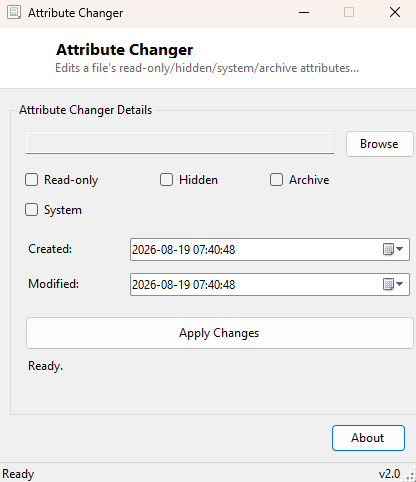Click the 'Edits a file's read-only' subtitle
The width and height of the screenshot is (416, 482).
click(x=207, y=68)
